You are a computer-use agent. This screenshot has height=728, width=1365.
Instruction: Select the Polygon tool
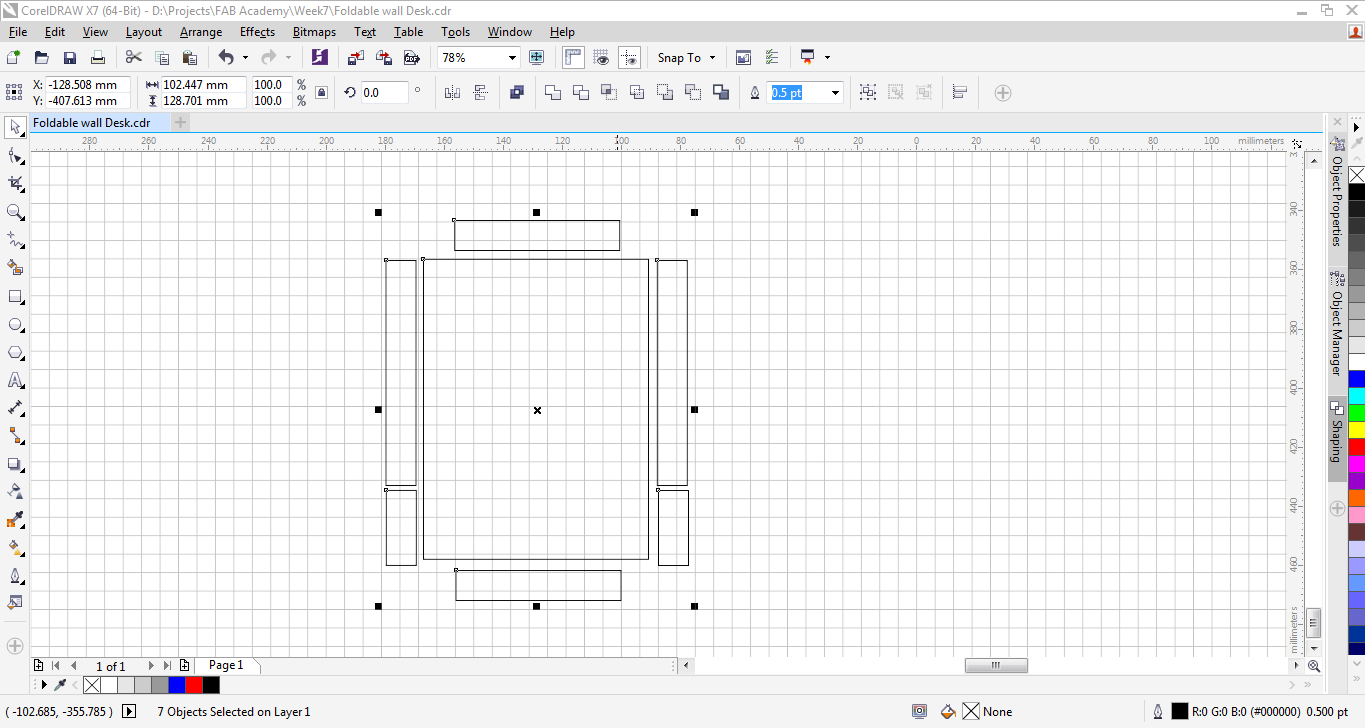15,353
